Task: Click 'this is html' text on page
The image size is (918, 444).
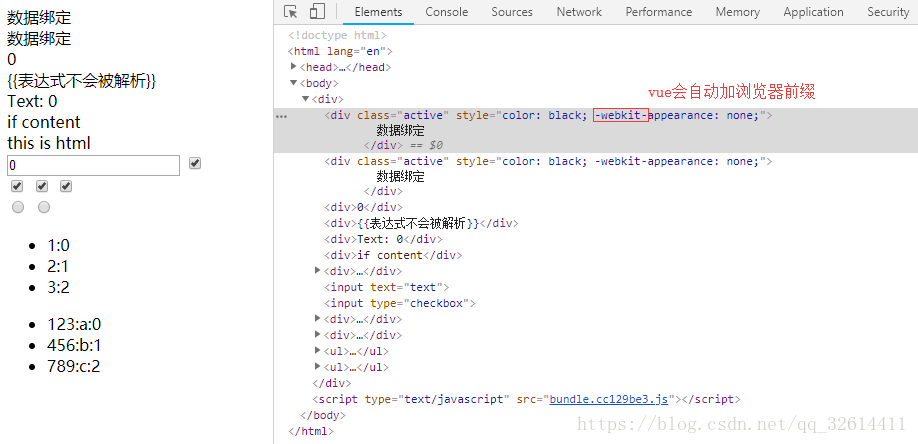Action: click(x=49, y=143)
